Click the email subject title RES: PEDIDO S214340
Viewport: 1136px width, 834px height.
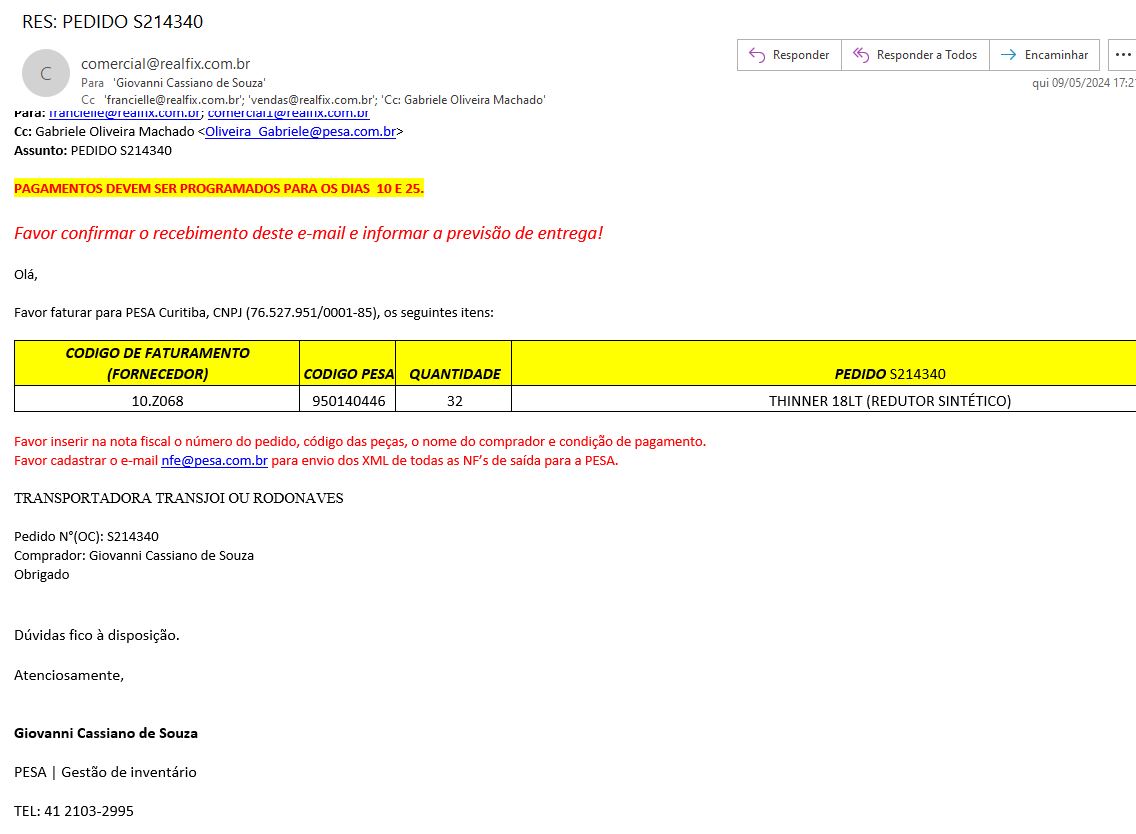pos(112,22)
